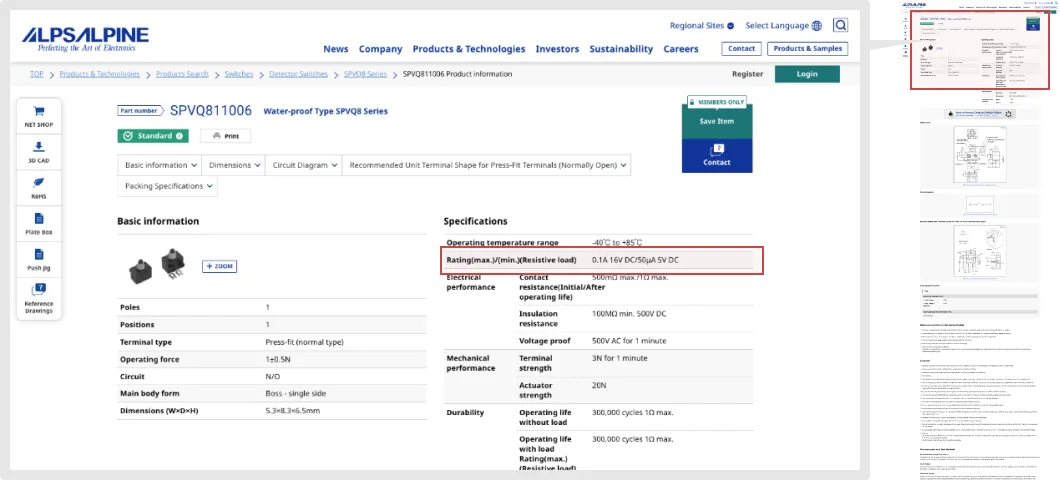The image size is (1060, 480).
Task: Open Products & Technologies menu
Action: [x=469, y=49]
